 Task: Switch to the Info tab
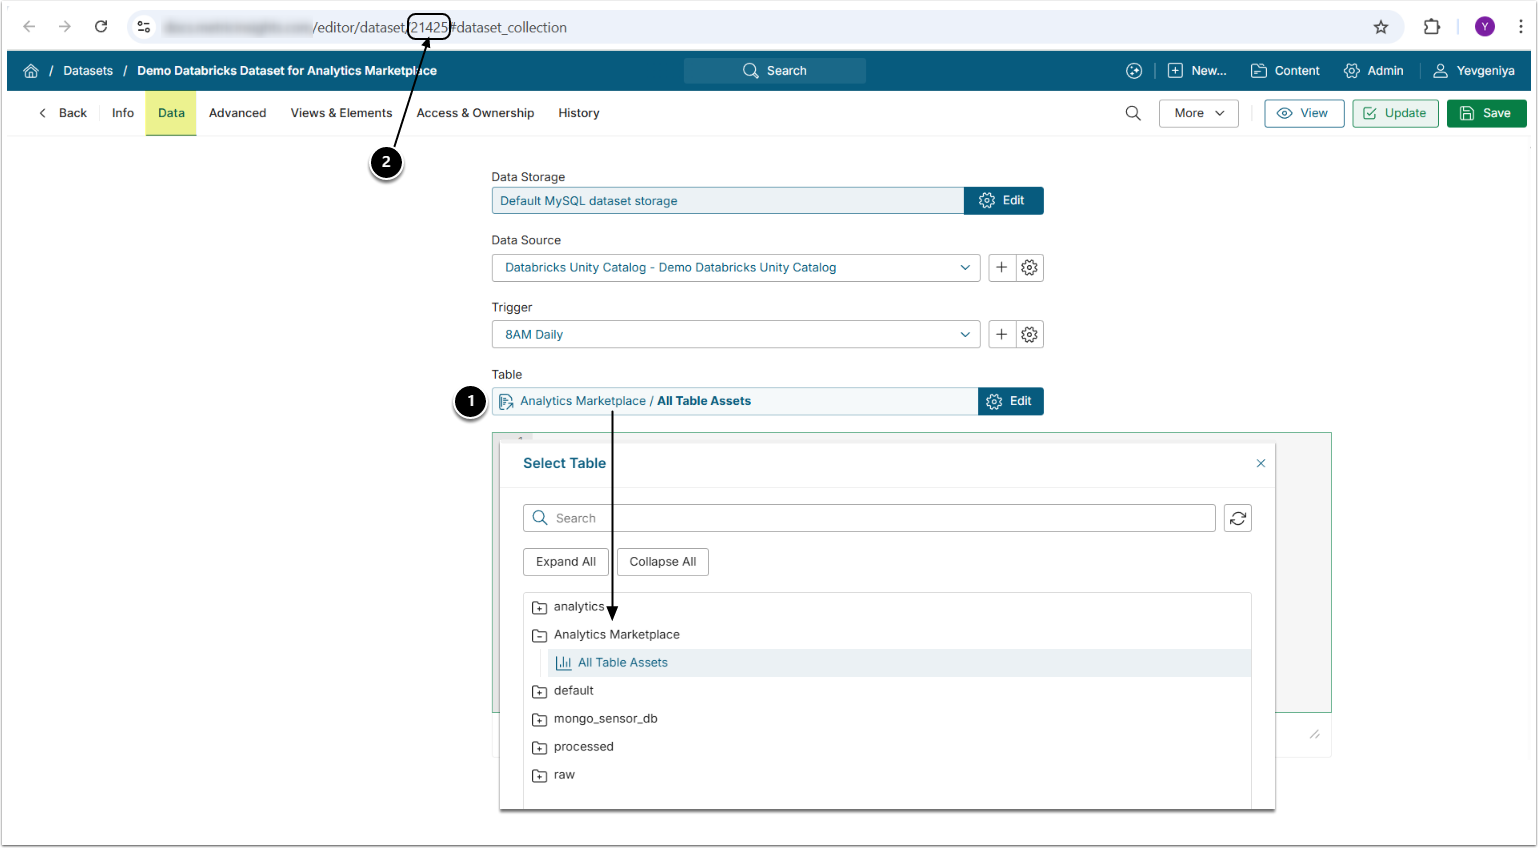click(123, 113)
